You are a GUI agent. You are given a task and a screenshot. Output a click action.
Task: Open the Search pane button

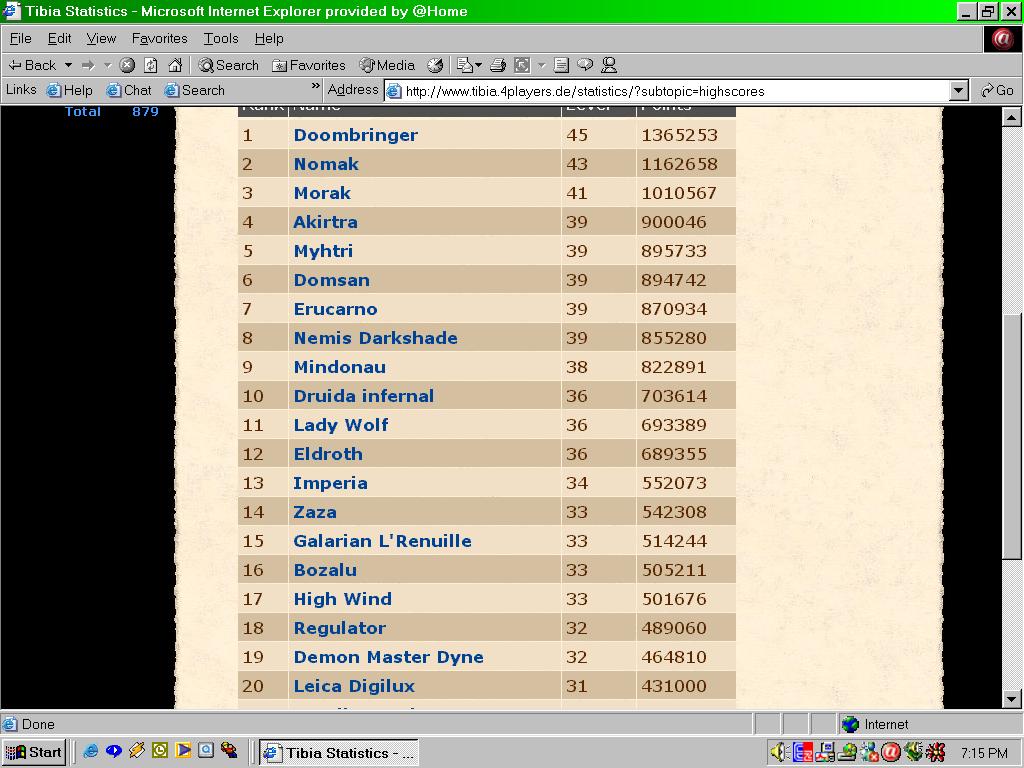click(228, 65)
